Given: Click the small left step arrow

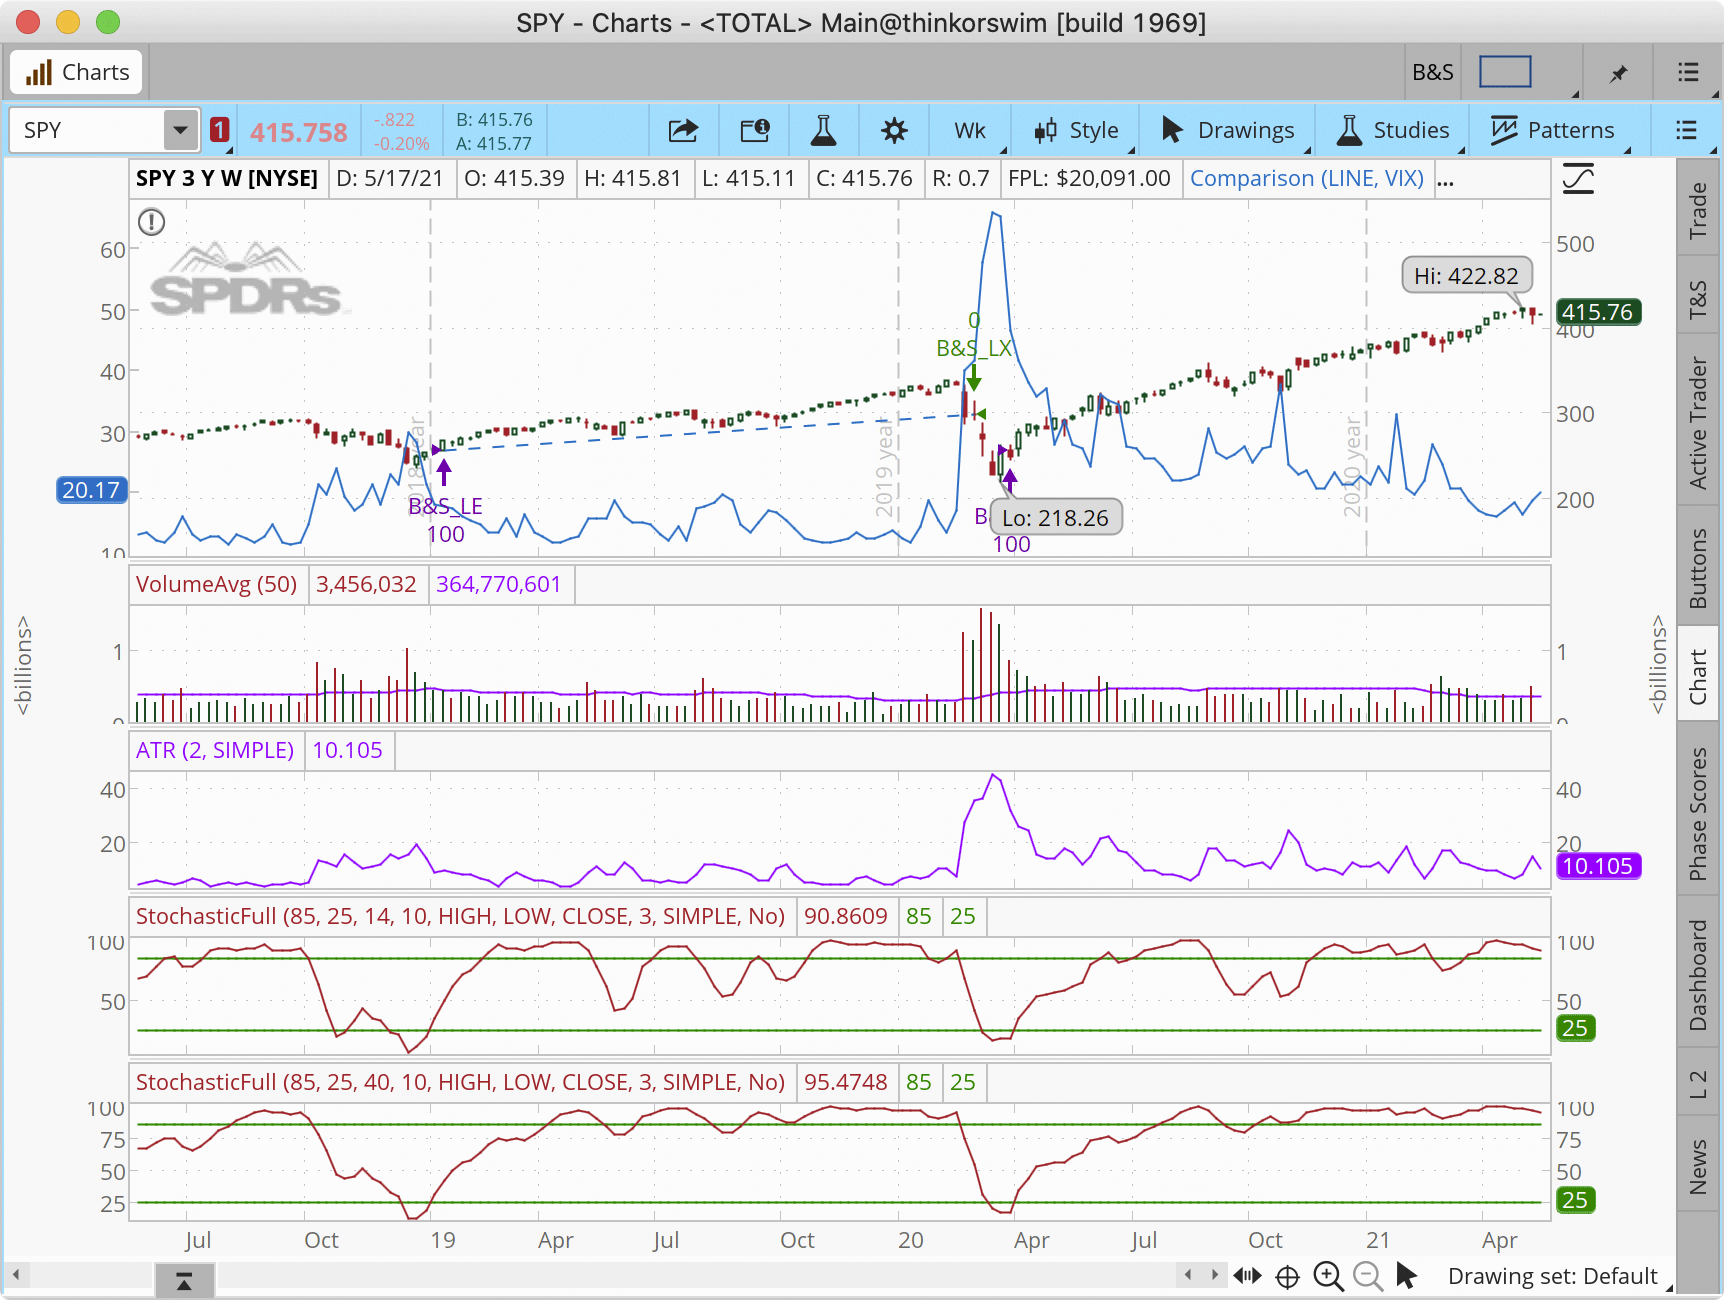Looking at the screenshot, I should pos(1187,1275).
